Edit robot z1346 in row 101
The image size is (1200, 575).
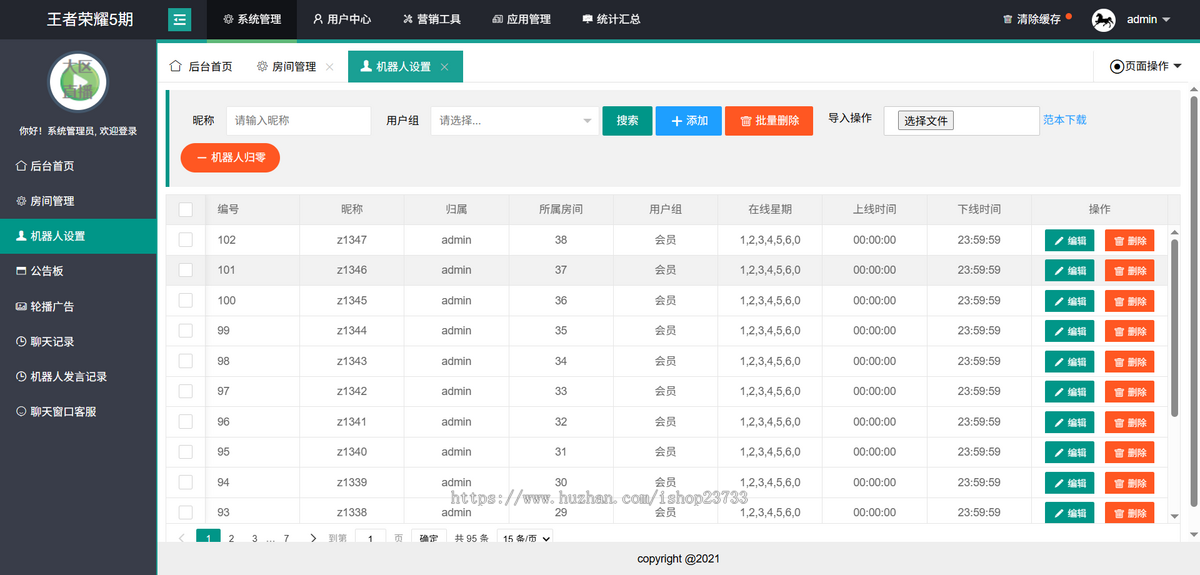coord(1069,271)
